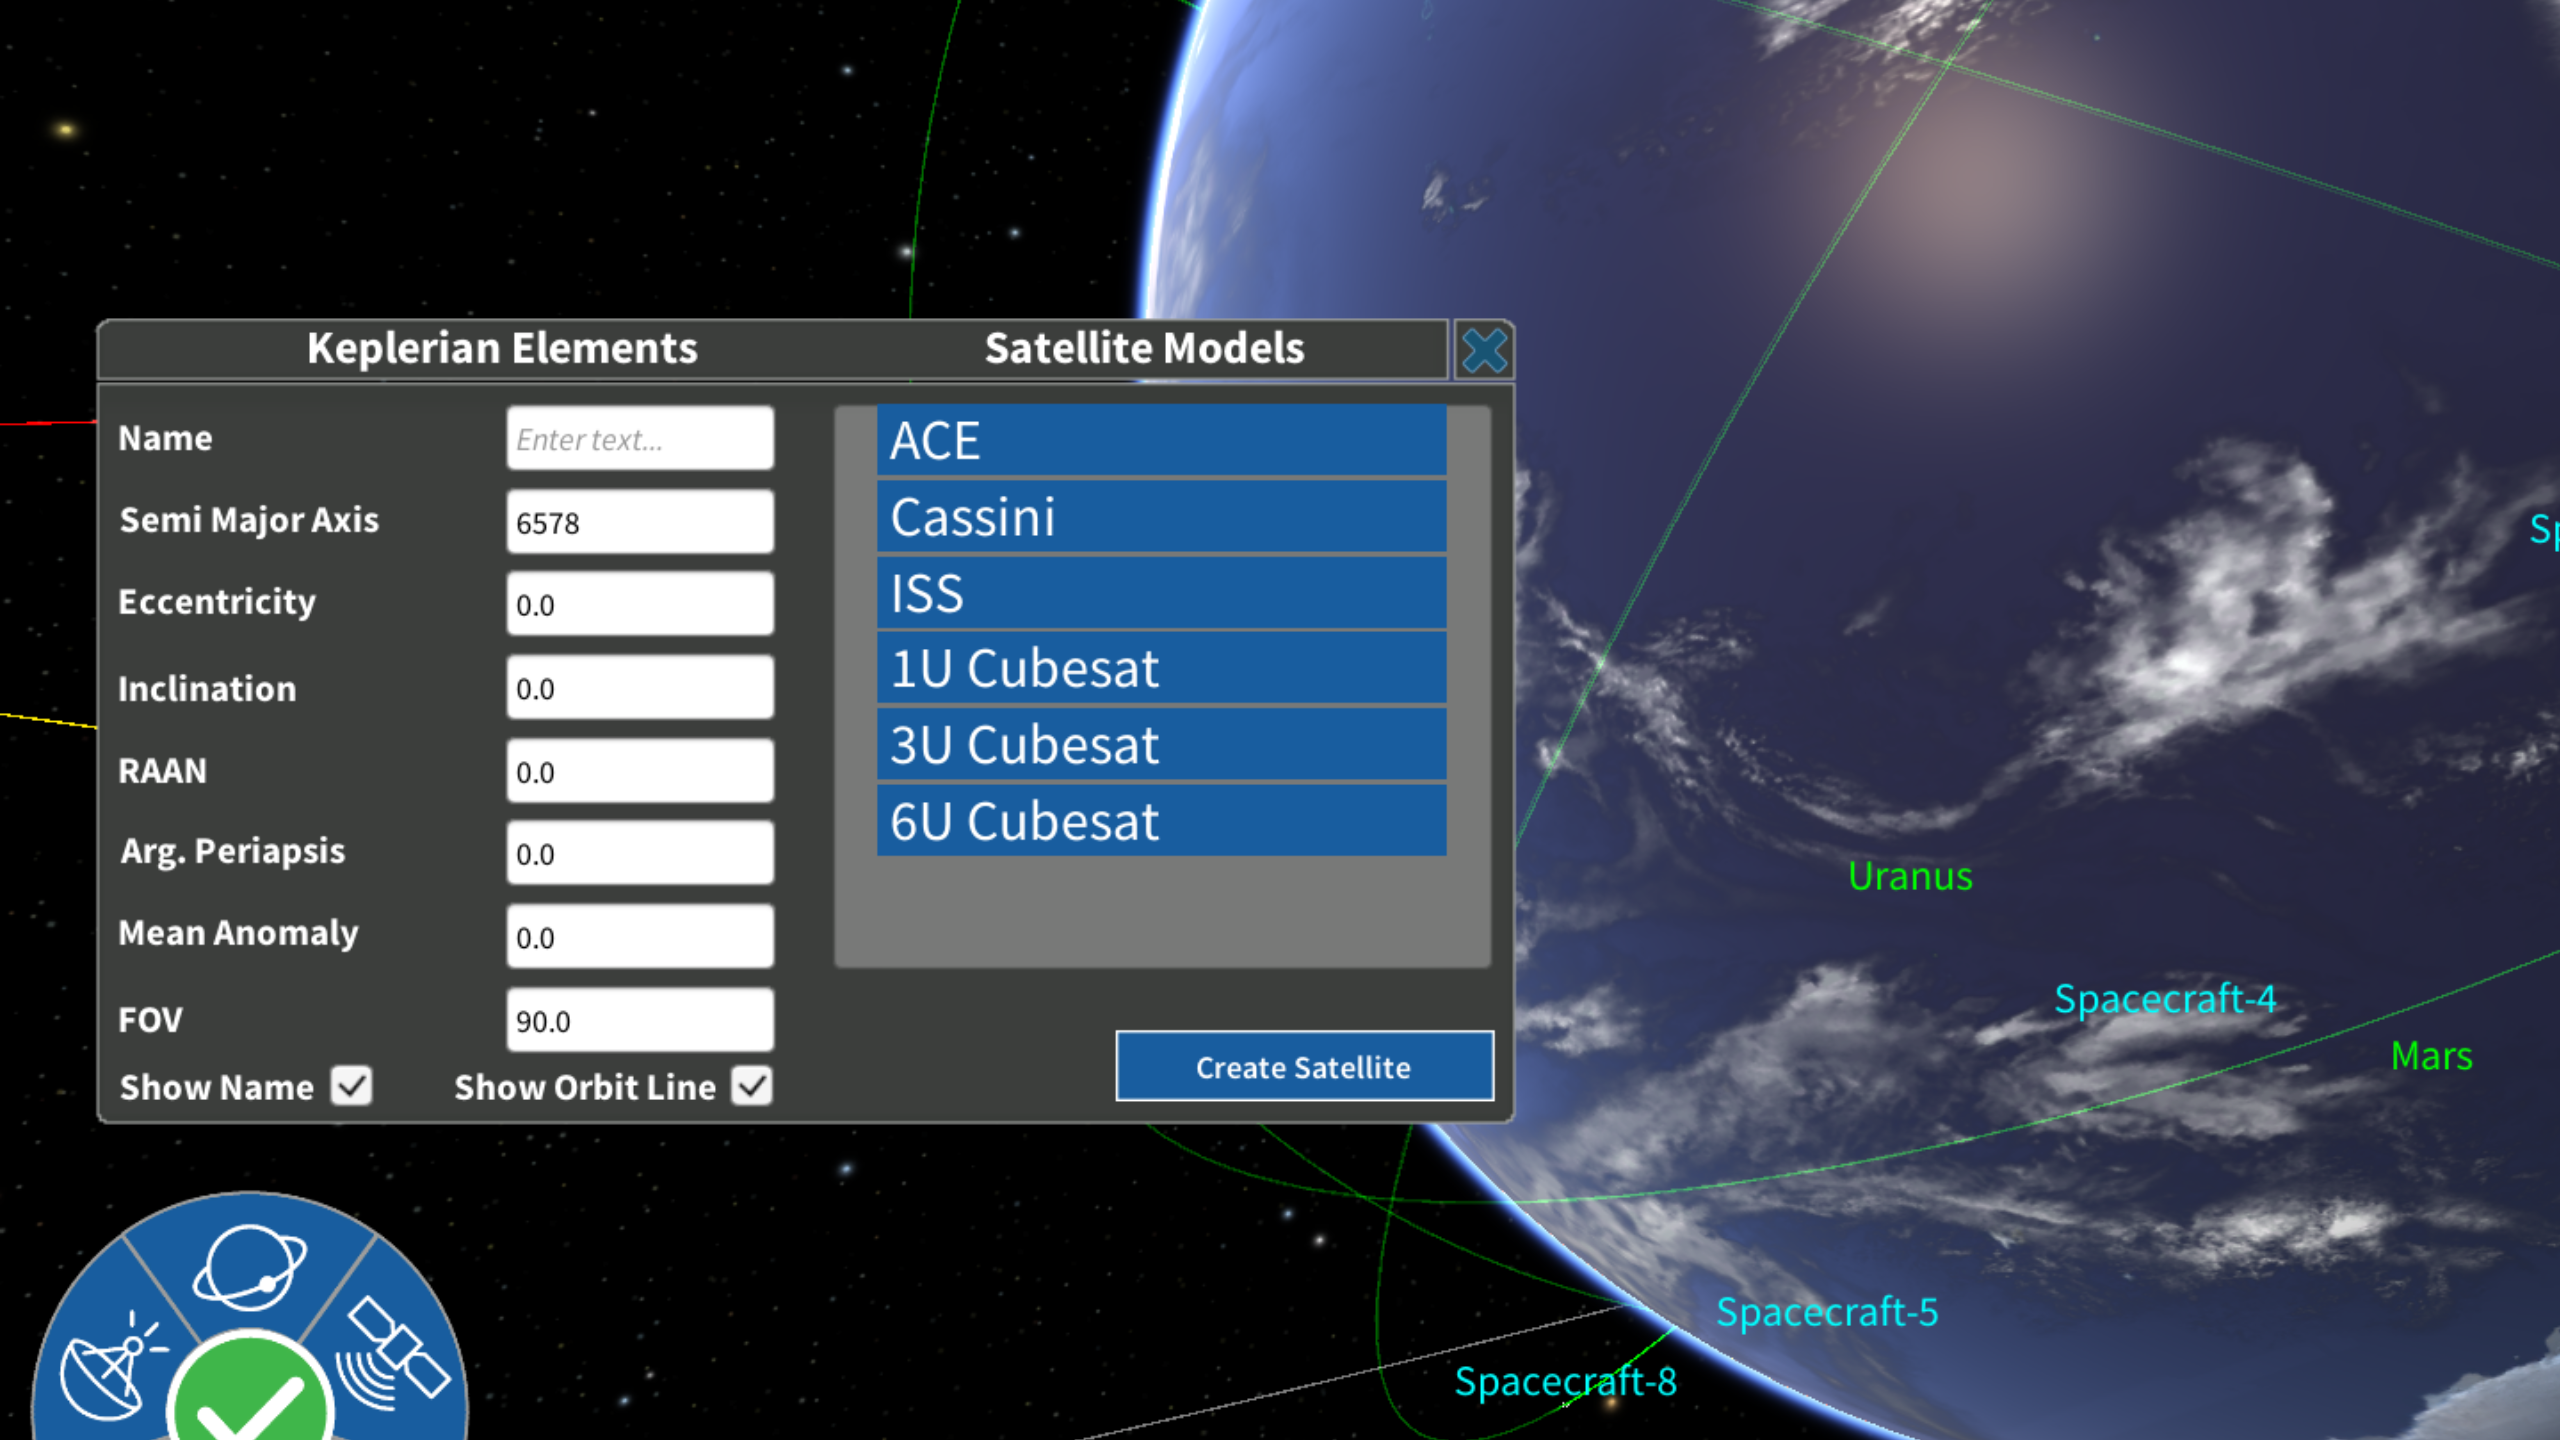The width and height of the screenshot is (2560, 1440).
Task: Edit the Inclination field
Action: point(640,687)
